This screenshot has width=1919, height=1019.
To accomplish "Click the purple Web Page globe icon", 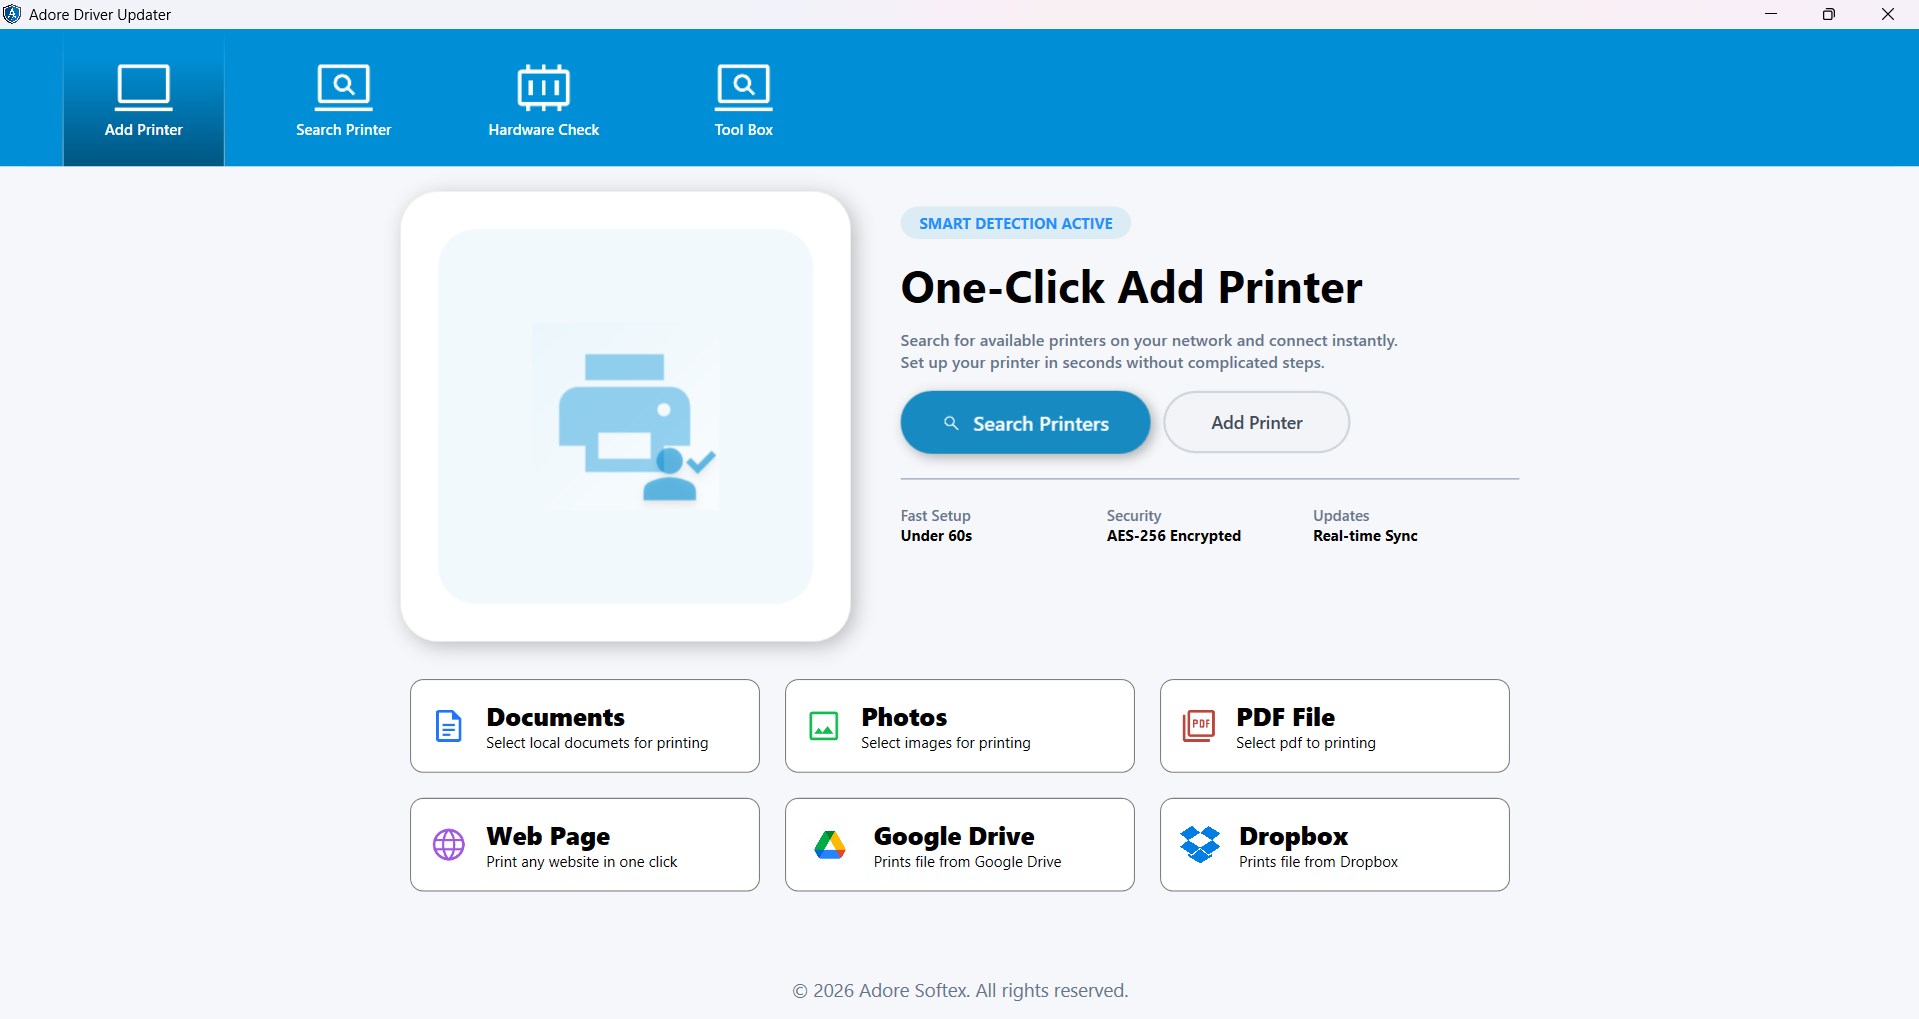I will pos(449,845).
